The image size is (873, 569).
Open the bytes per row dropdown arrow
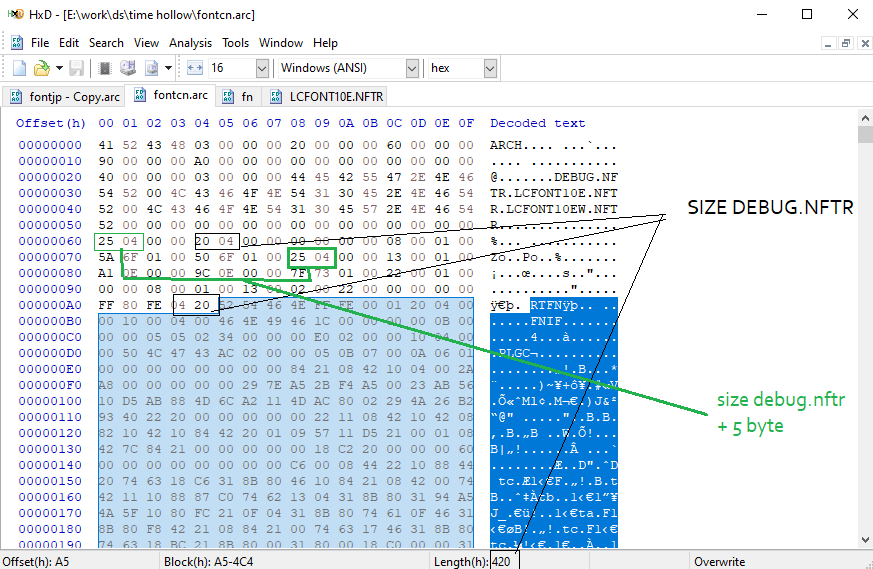click(x=262, y=68)
